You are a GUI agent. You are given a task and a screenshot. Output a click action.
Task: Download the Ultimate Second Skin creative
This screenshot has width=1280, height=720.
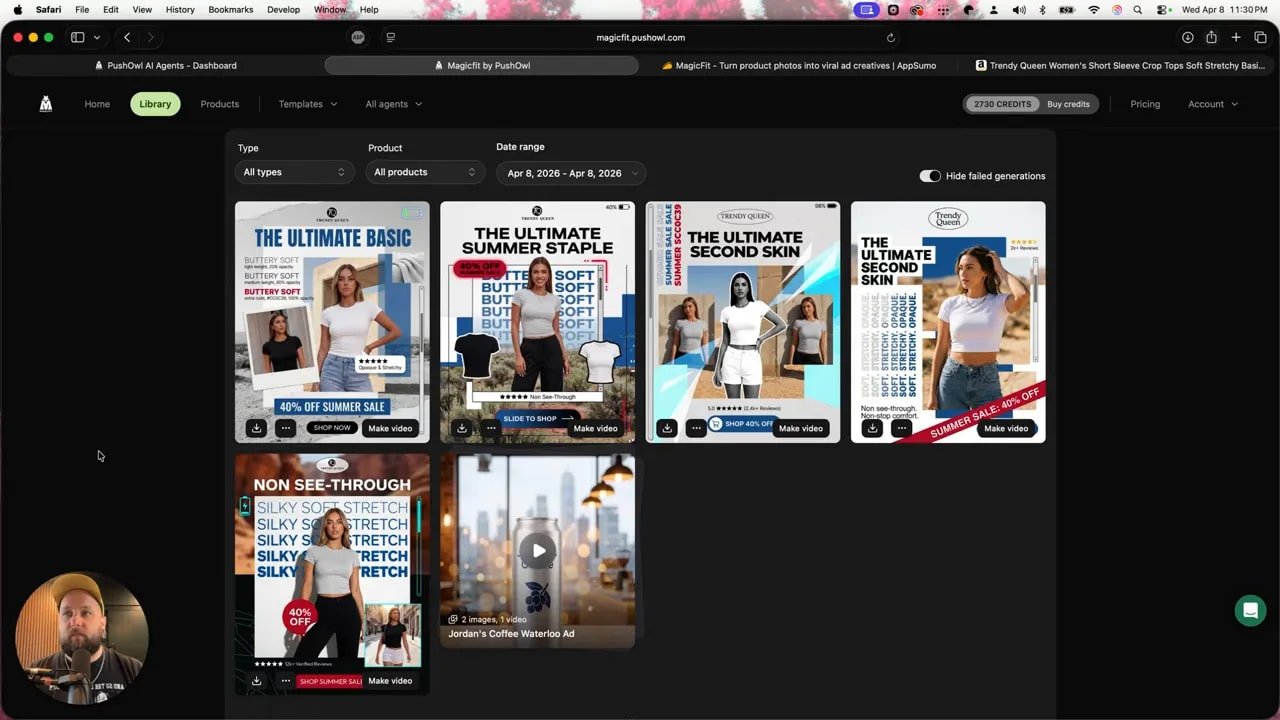point(667,428)
